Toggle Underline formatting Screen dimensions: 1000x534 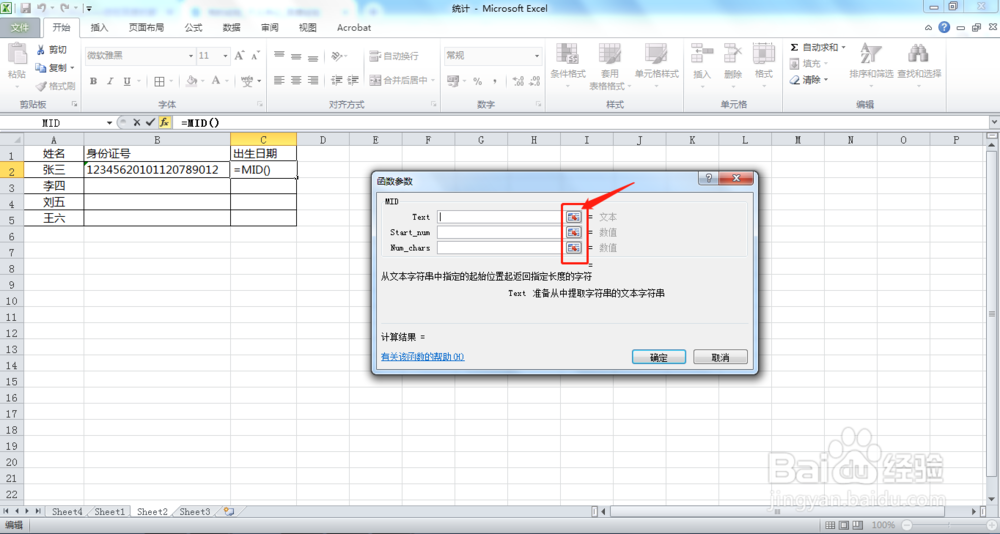[x=127, y=81]
